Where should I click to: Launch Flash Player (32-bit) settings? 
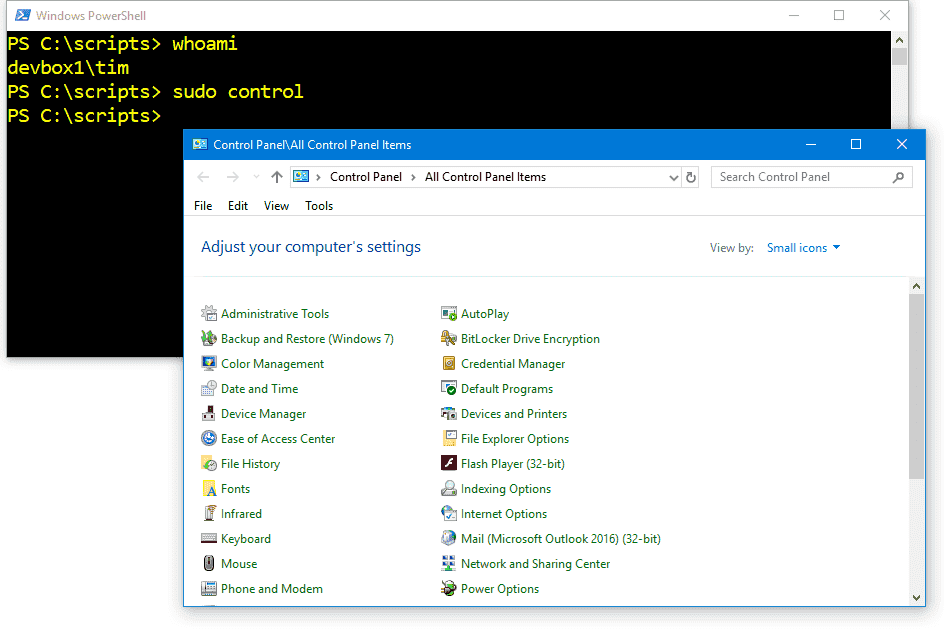coord(513,463)
